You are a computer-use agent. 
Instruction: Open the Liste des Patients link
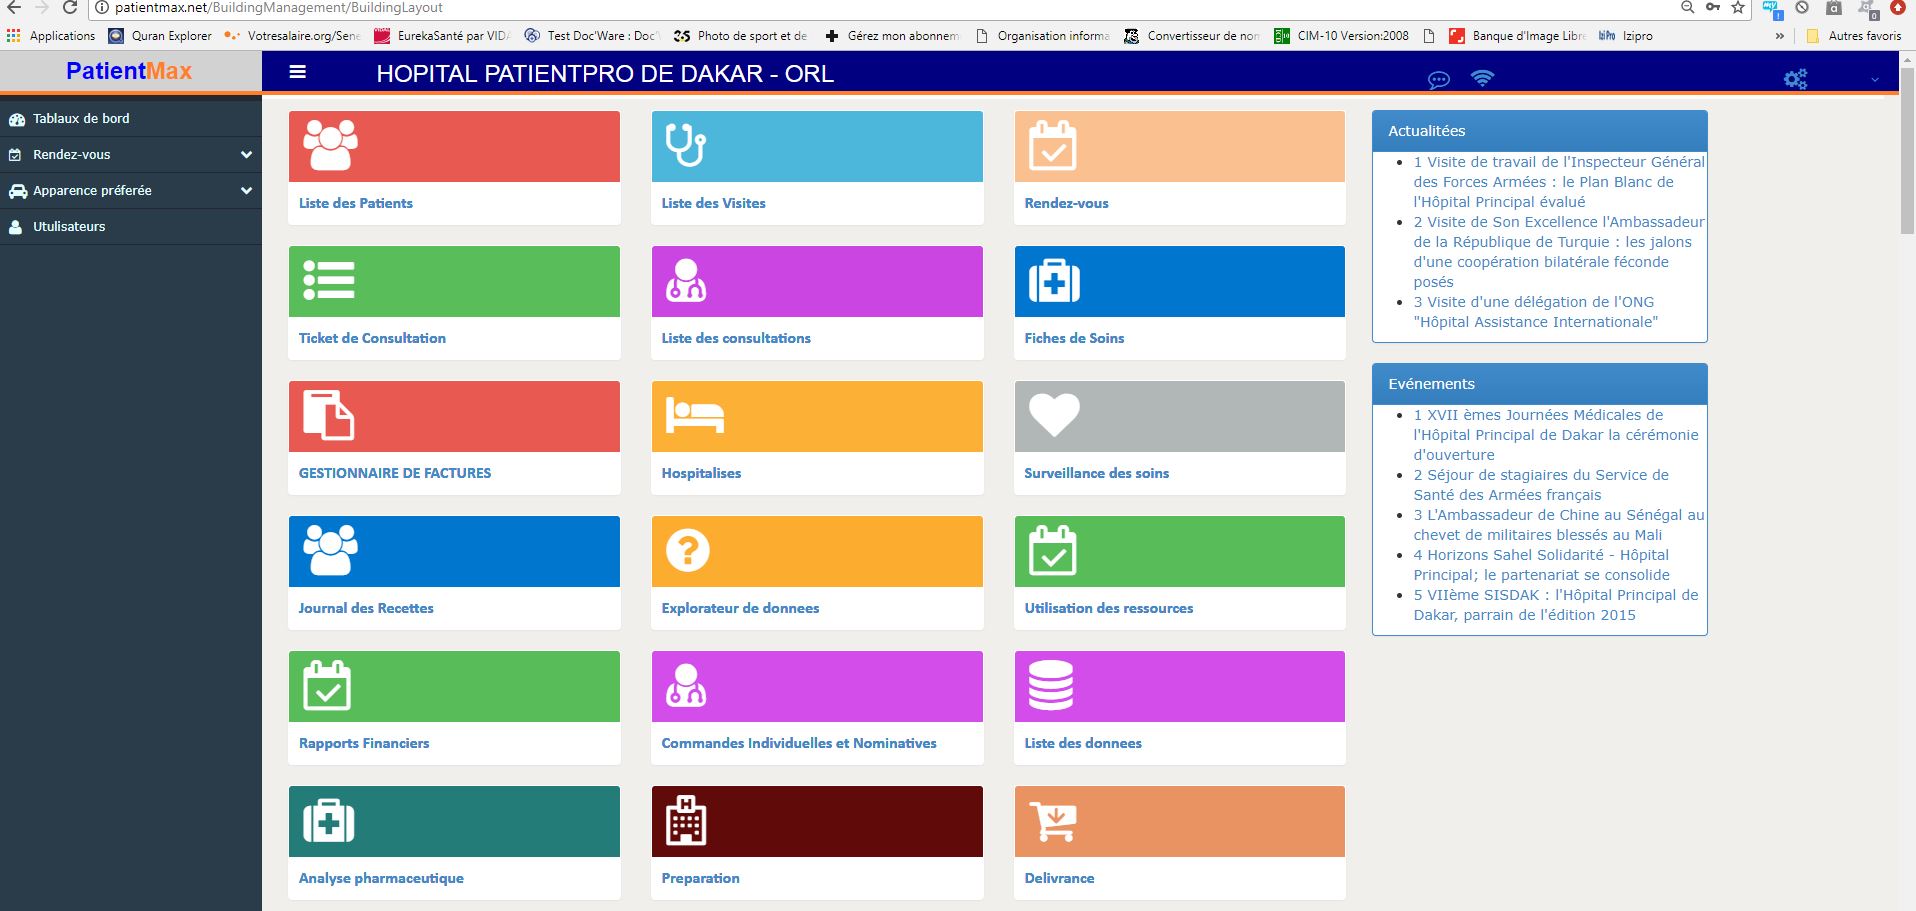(x=355, y=203)
